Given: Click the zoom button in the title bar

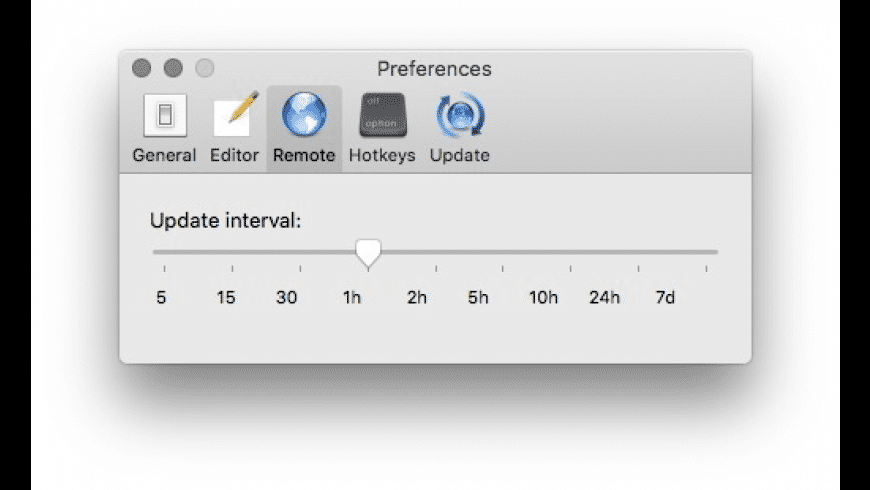Looking at the screenshot, I should pyautogui.click(x=204, y=69).
